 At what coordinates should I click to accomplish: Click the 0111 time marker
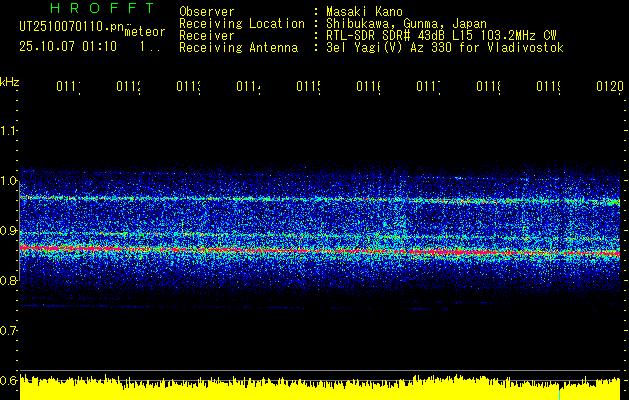point(68,87)
